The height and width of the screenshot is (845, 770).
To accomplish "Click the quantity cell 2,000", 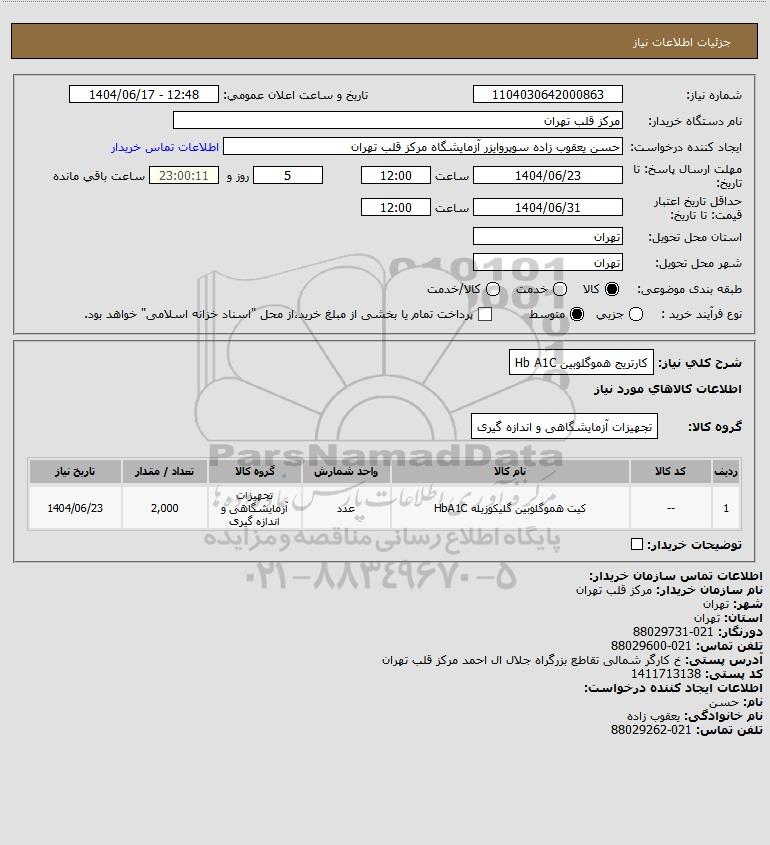I will tap(164, 508).
